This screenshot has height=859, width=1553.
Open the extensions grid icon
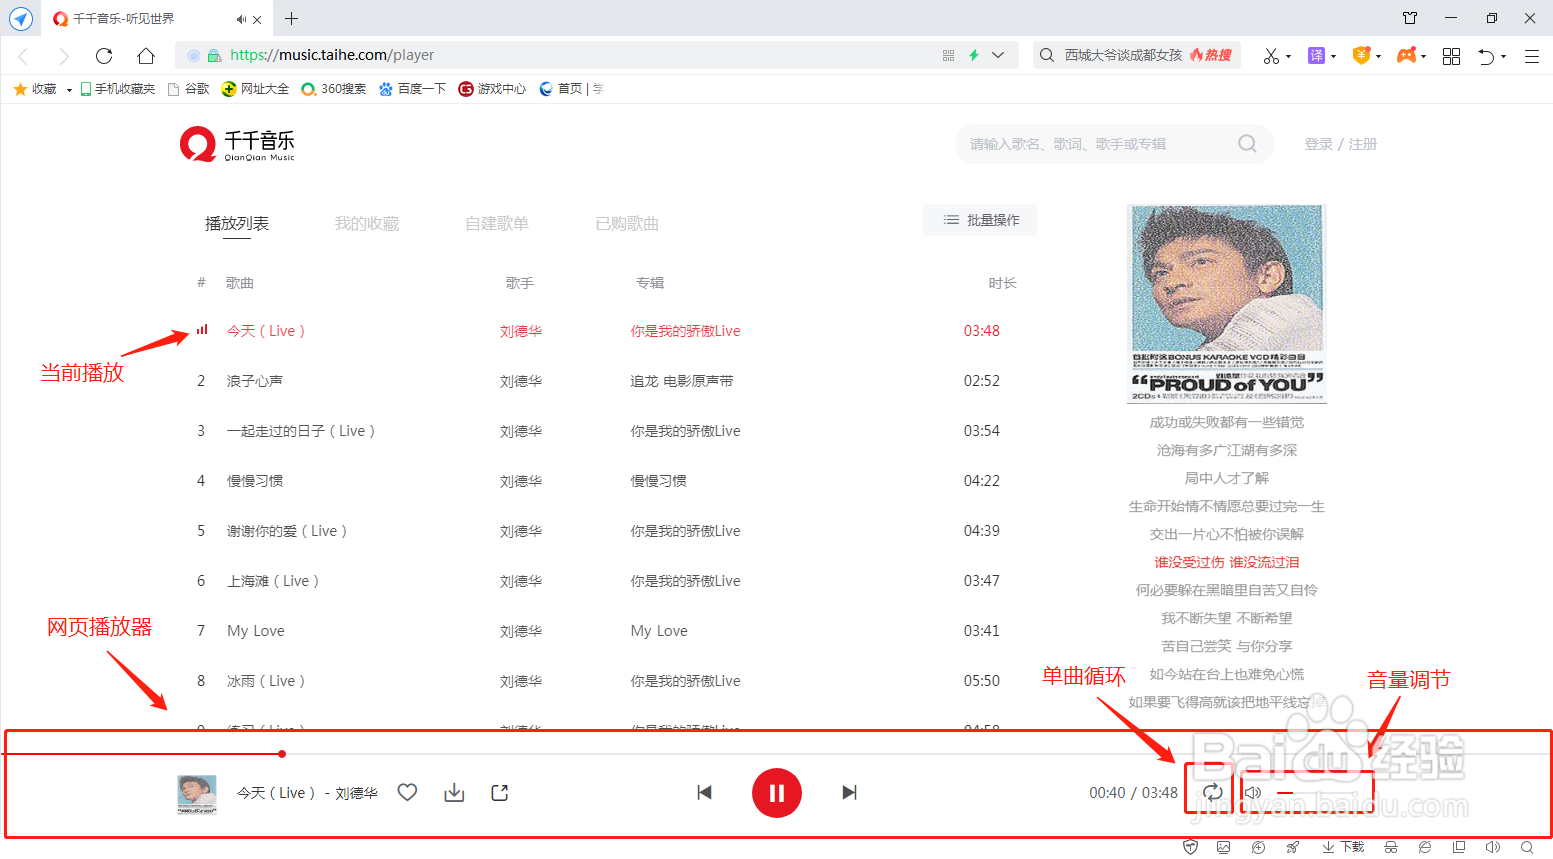click(1451, 56)
